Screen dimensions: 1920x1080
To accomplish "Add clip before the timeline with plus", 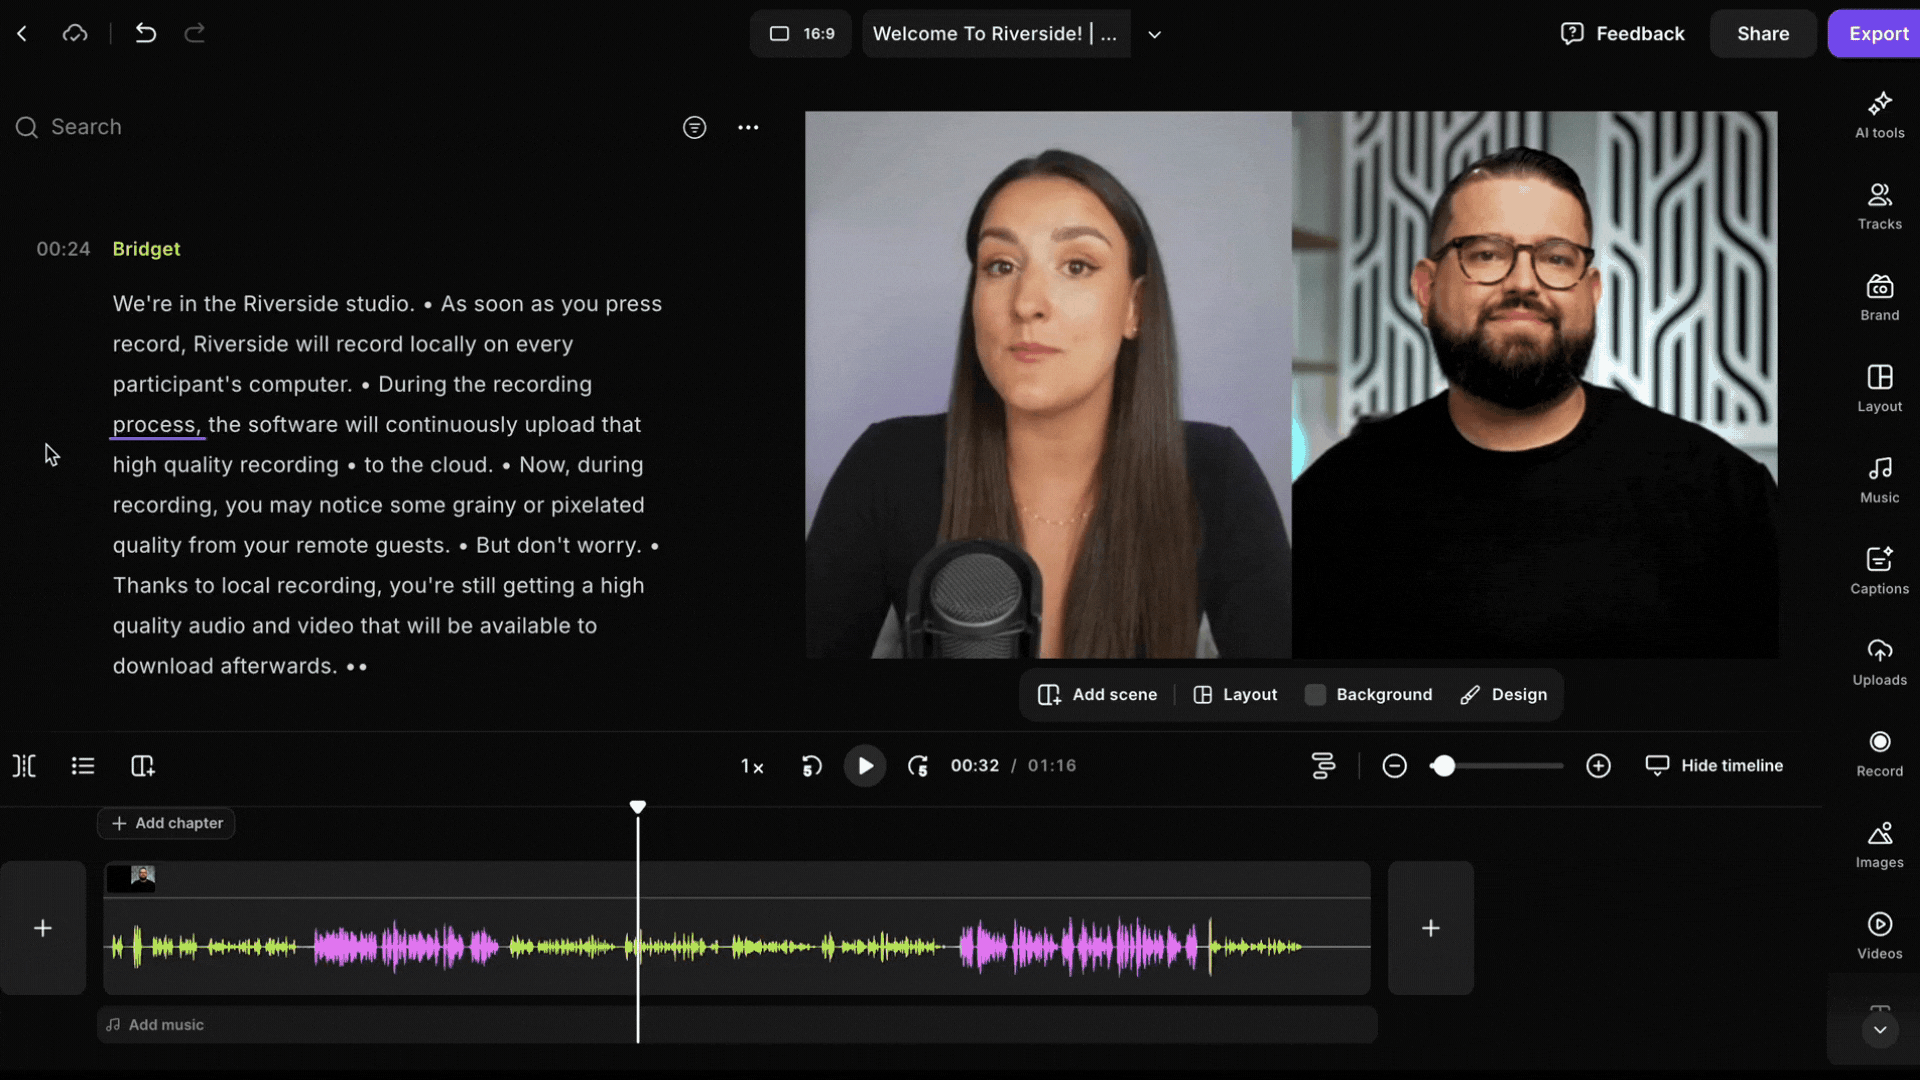I will [43, 928].
